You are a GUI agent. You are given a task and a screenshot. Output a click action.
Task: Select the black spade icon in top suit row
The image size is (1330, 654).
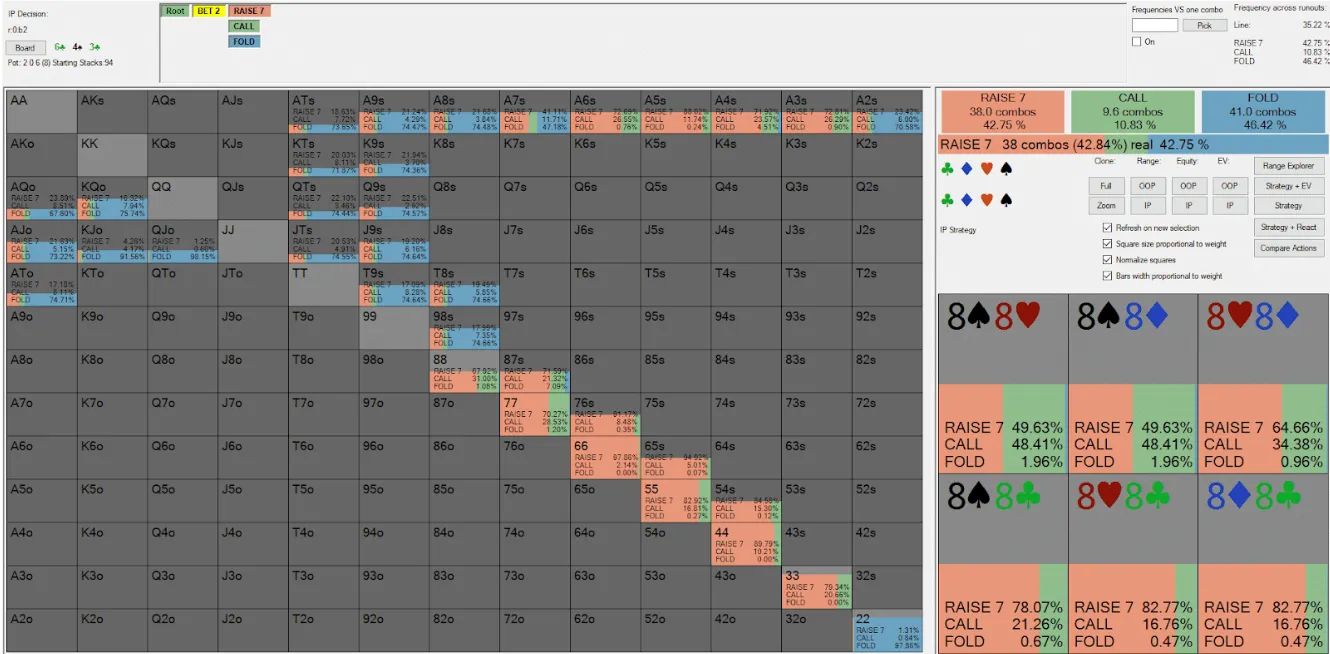pyautogui.click(x=1006, y=170)
